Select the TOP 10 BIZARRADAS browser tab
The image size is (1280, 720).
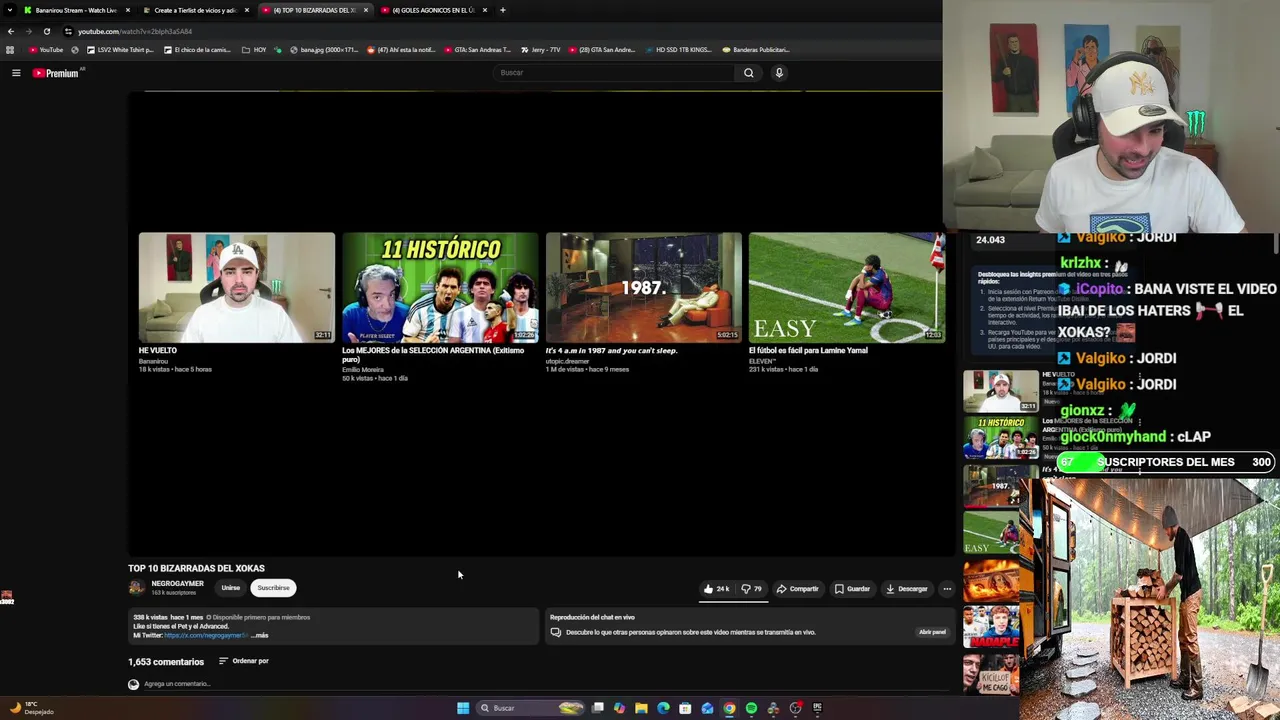coord(314,10)
